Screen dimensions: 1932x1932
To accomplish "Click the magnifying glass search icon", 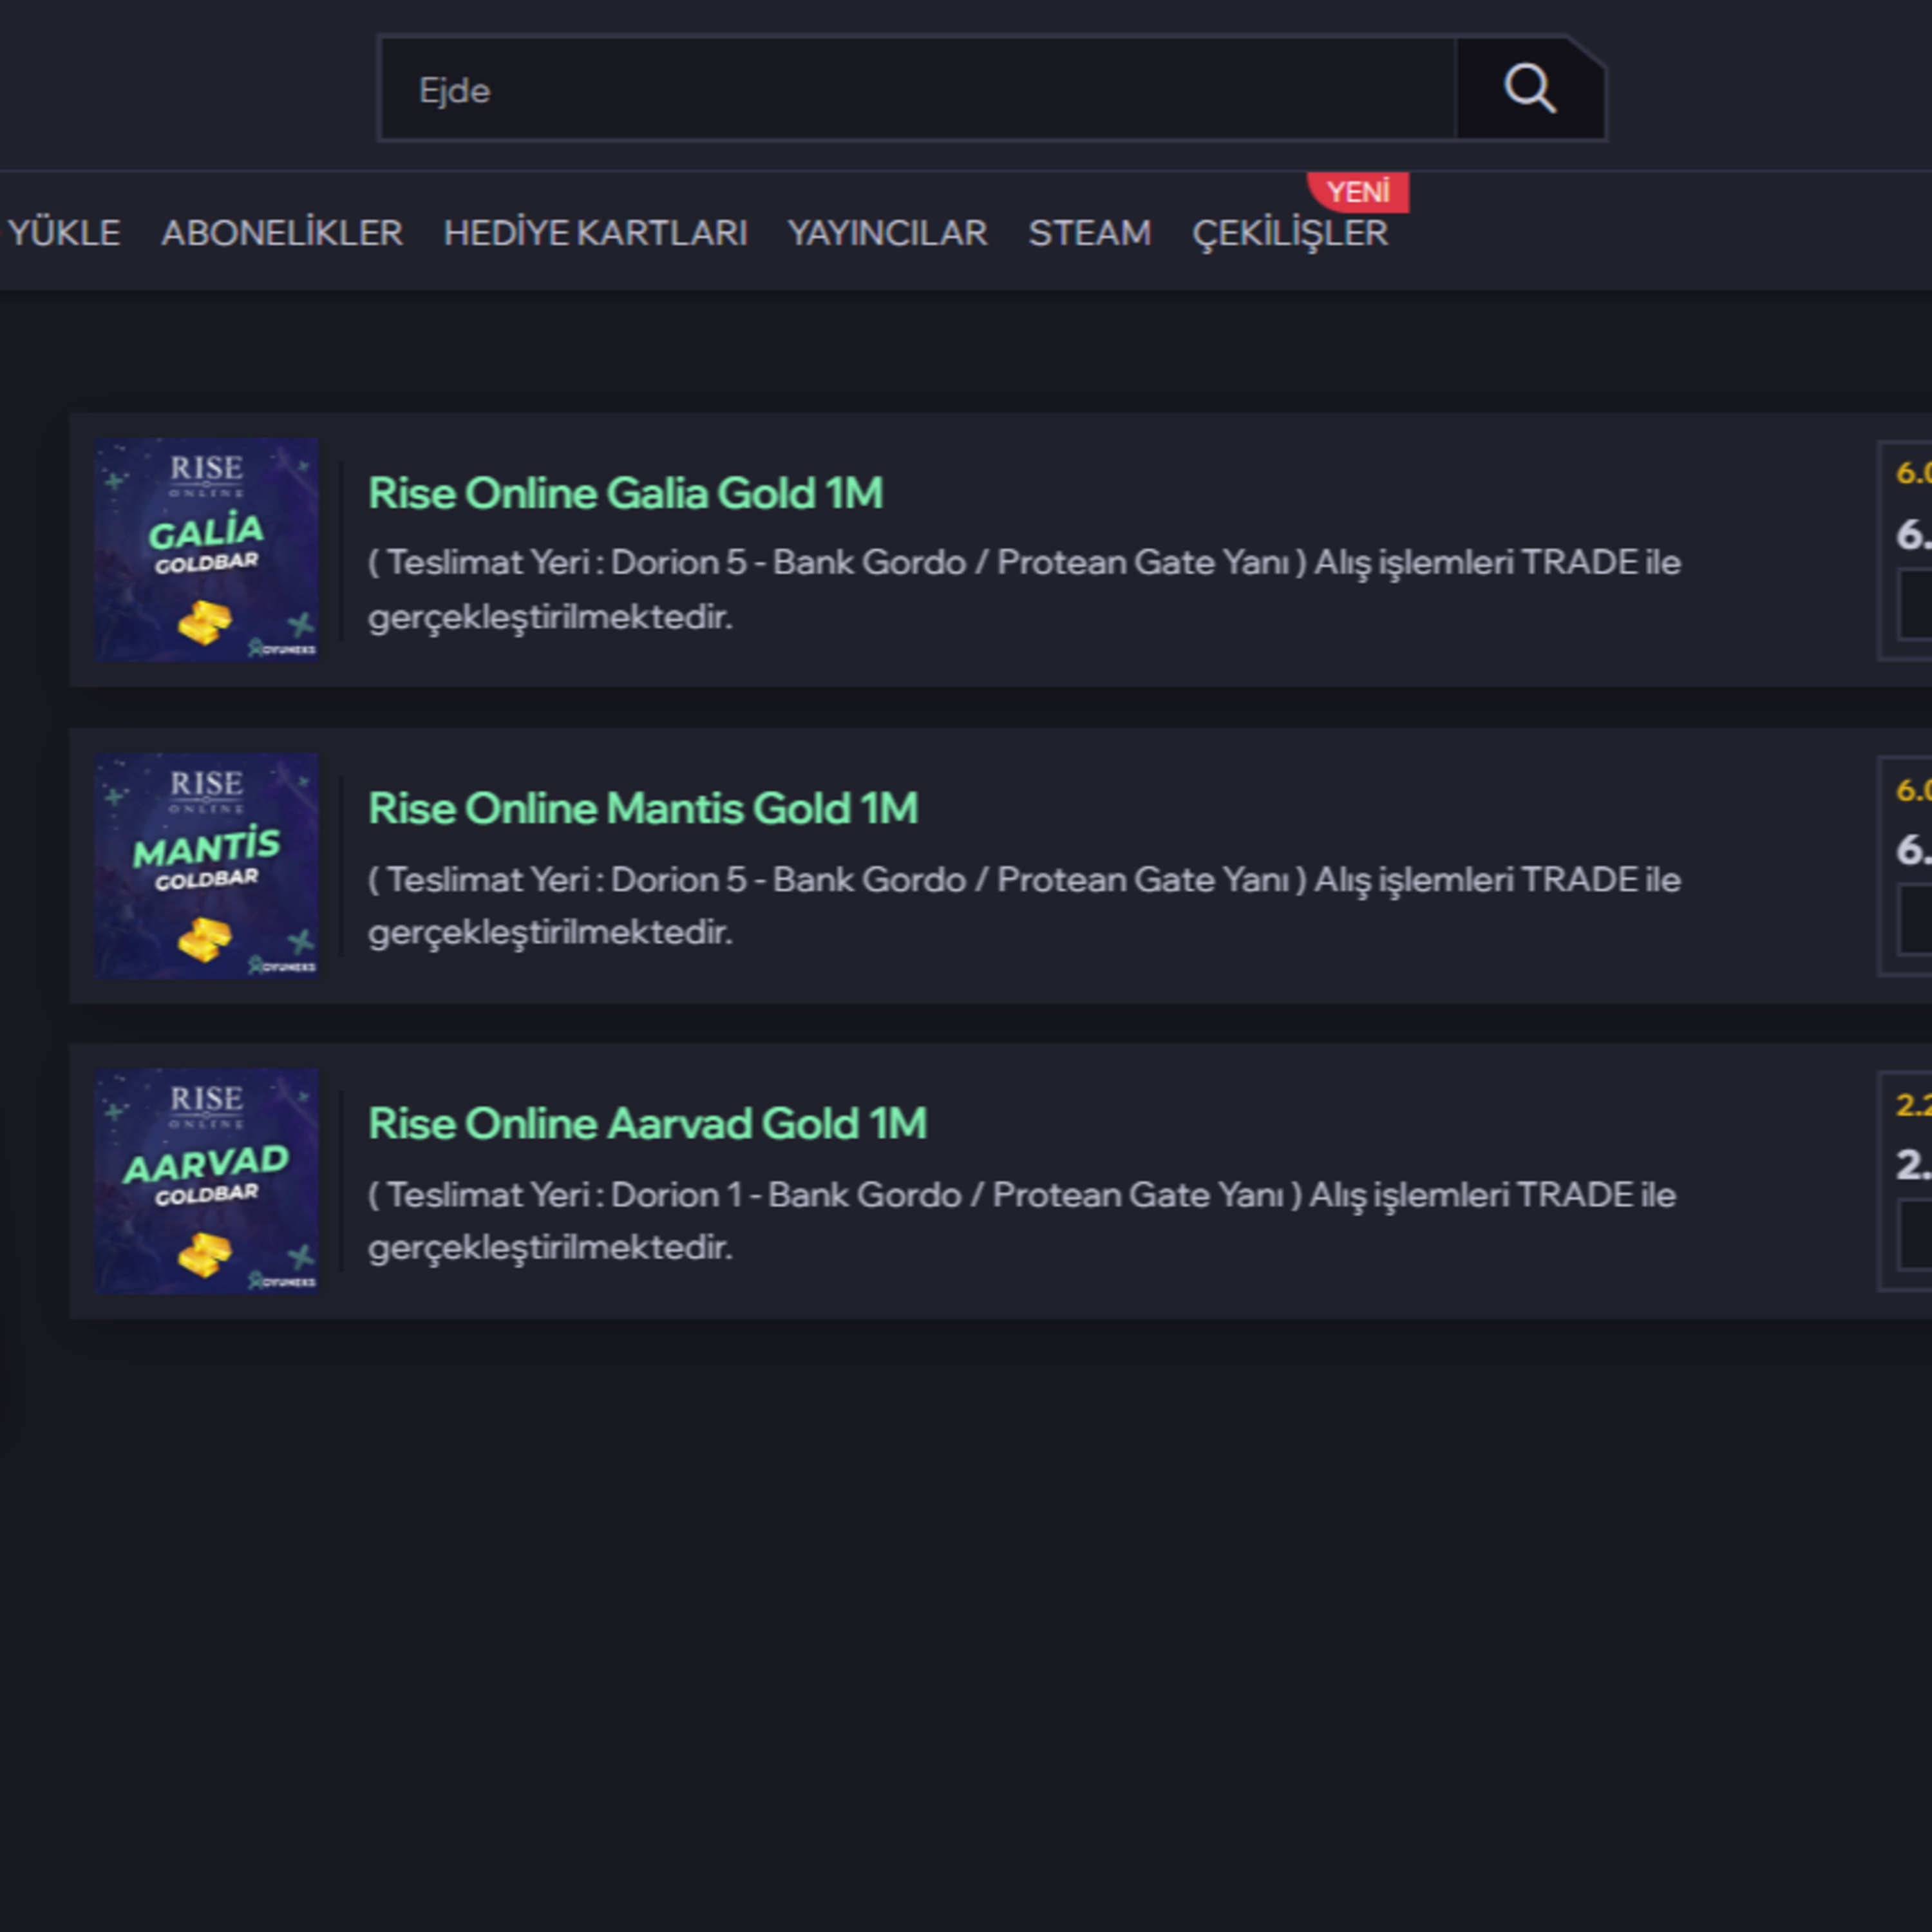I will 1530,89.
